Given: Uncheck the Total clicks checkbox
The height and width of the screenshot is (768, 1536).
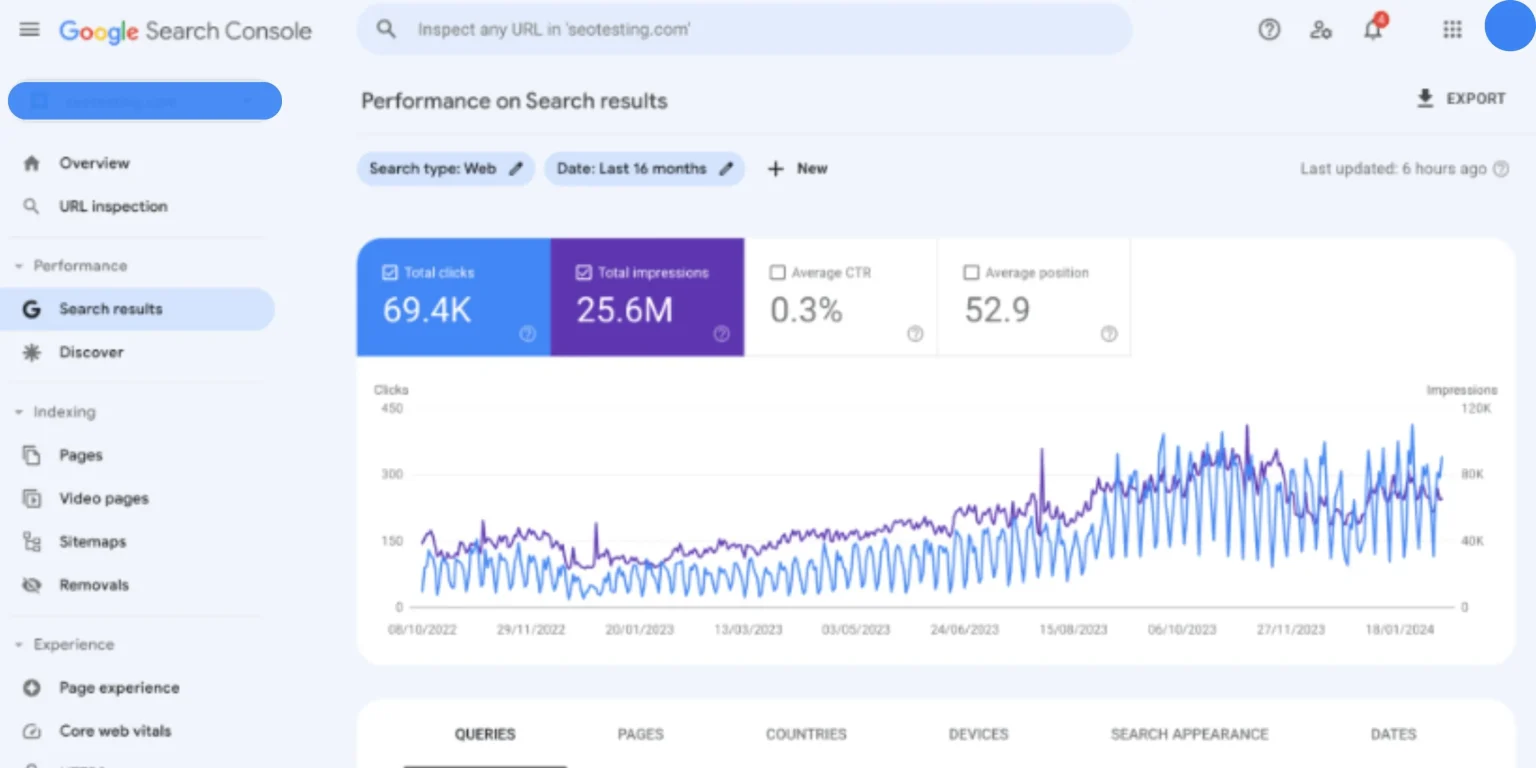Looking at the screenshot, I should (390, 272).
